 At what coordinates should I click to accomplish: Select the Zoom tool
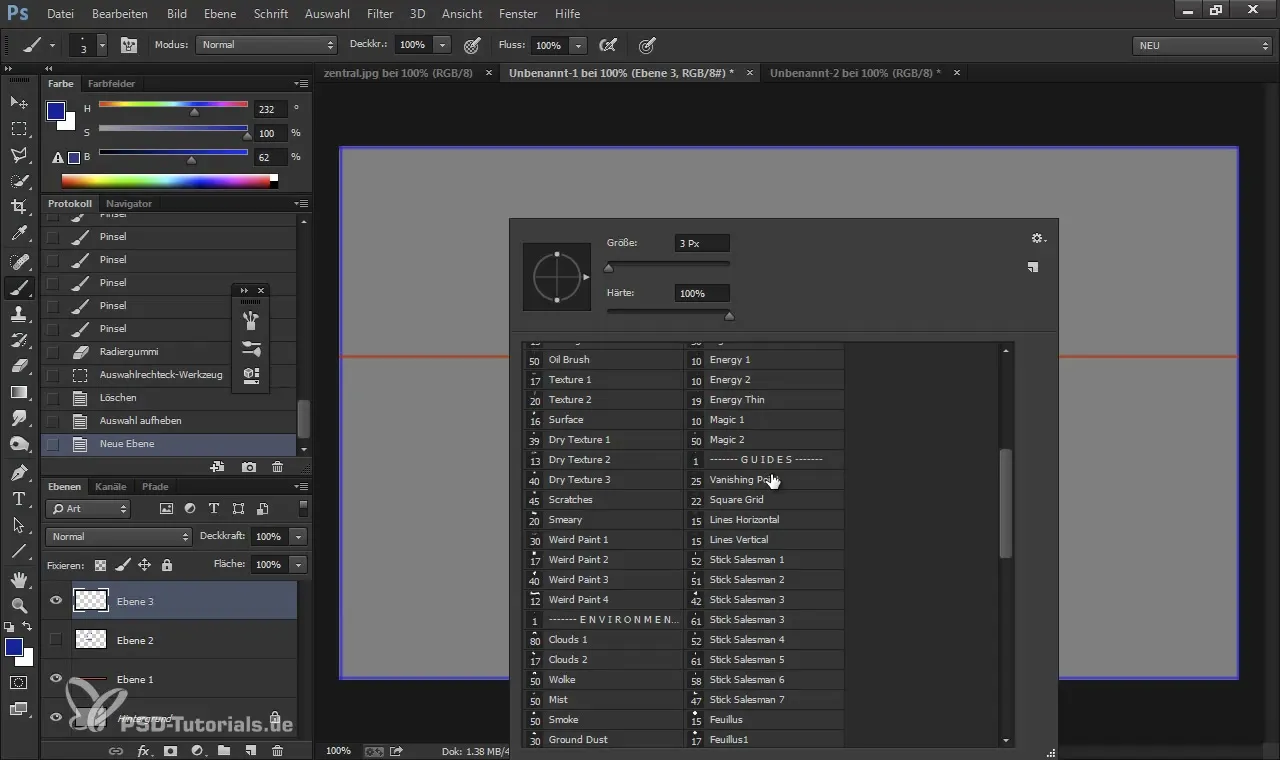(x=19, y=606)
